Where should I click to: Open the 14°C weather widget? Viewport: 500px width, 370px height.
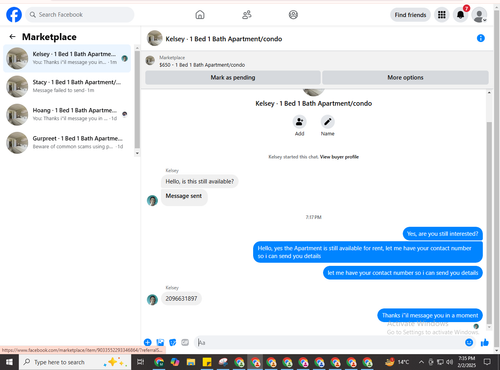[397, 362]
